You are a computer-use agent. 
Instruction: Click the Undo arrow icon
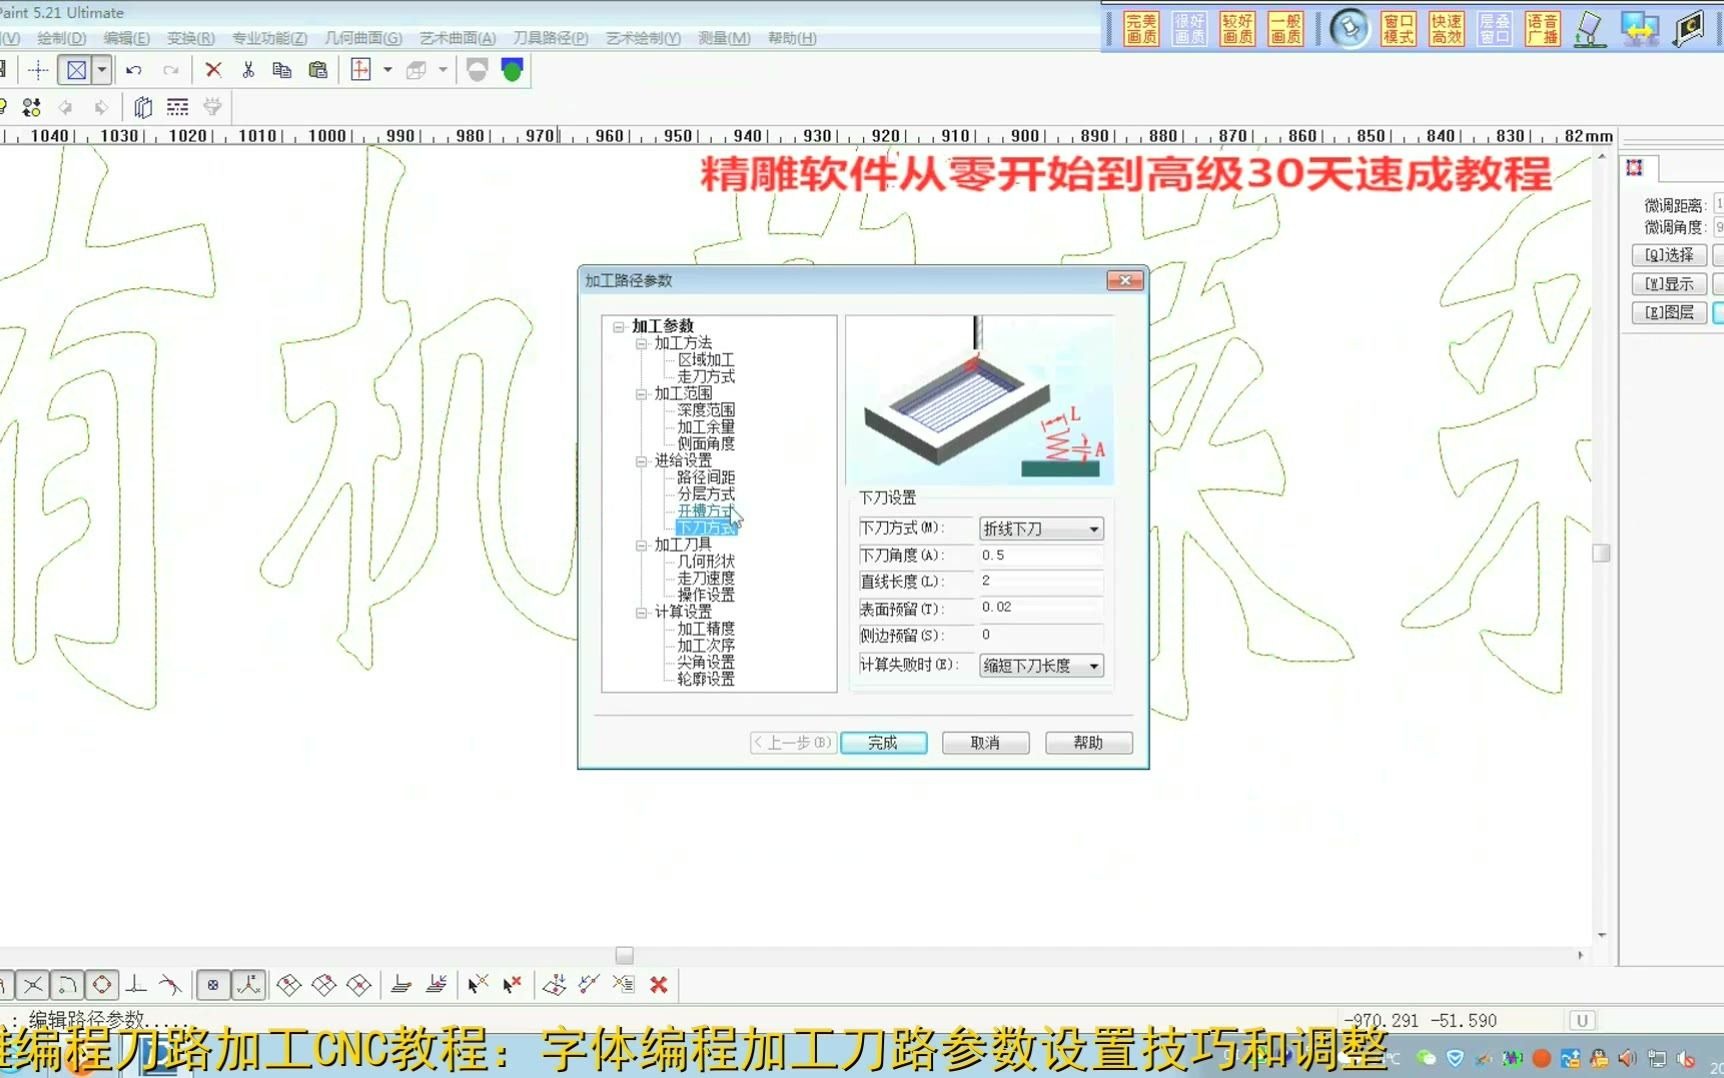[x=134, y=70]
